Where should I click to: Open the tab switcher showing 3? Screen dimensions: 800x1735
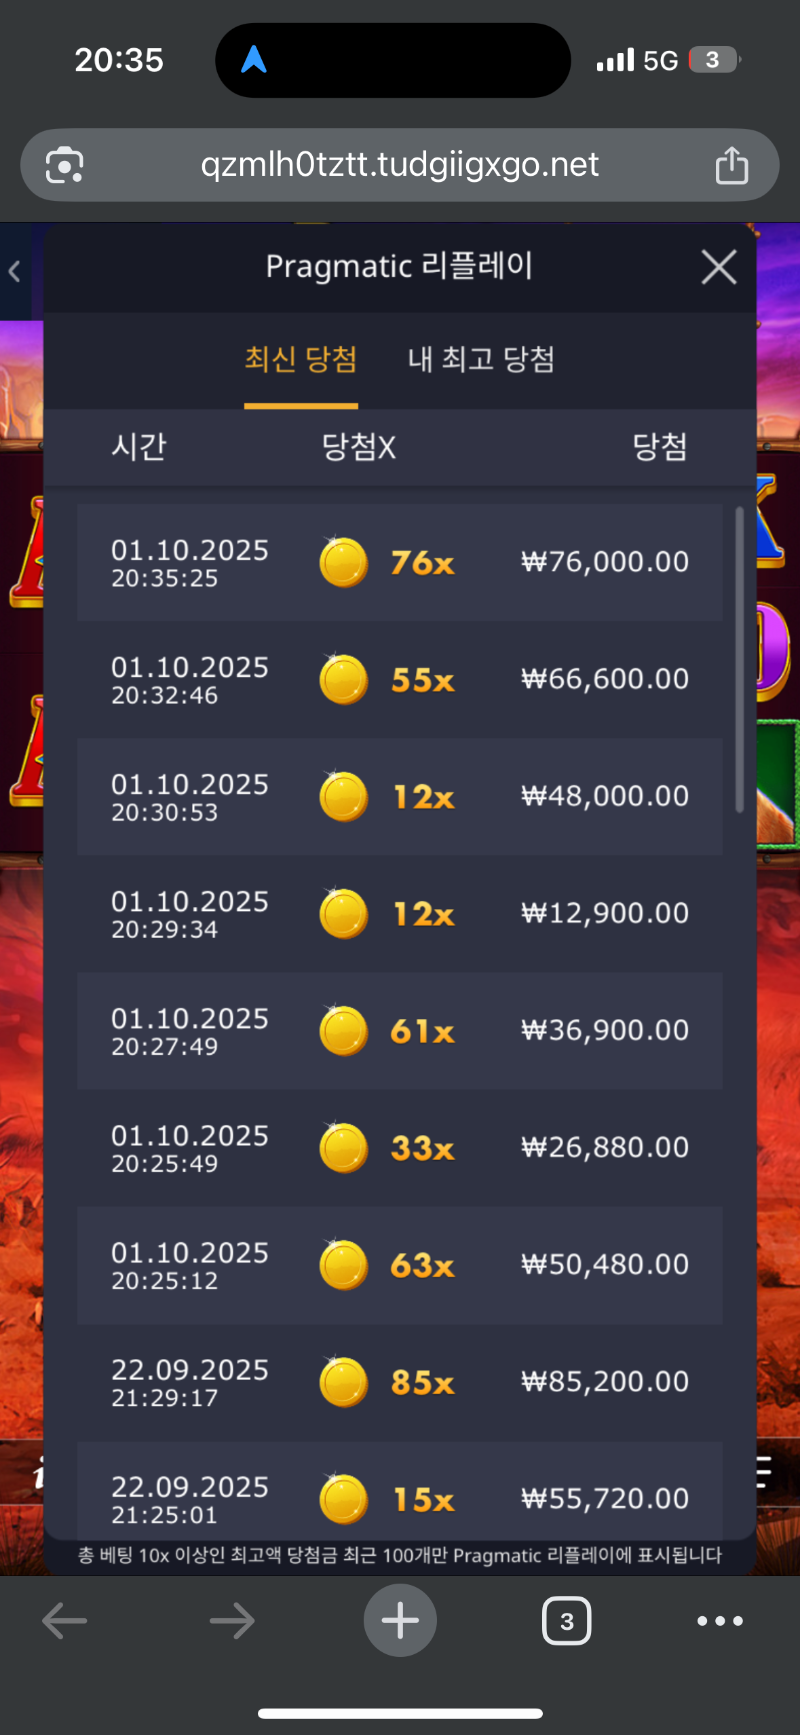tap(567, 1621)
